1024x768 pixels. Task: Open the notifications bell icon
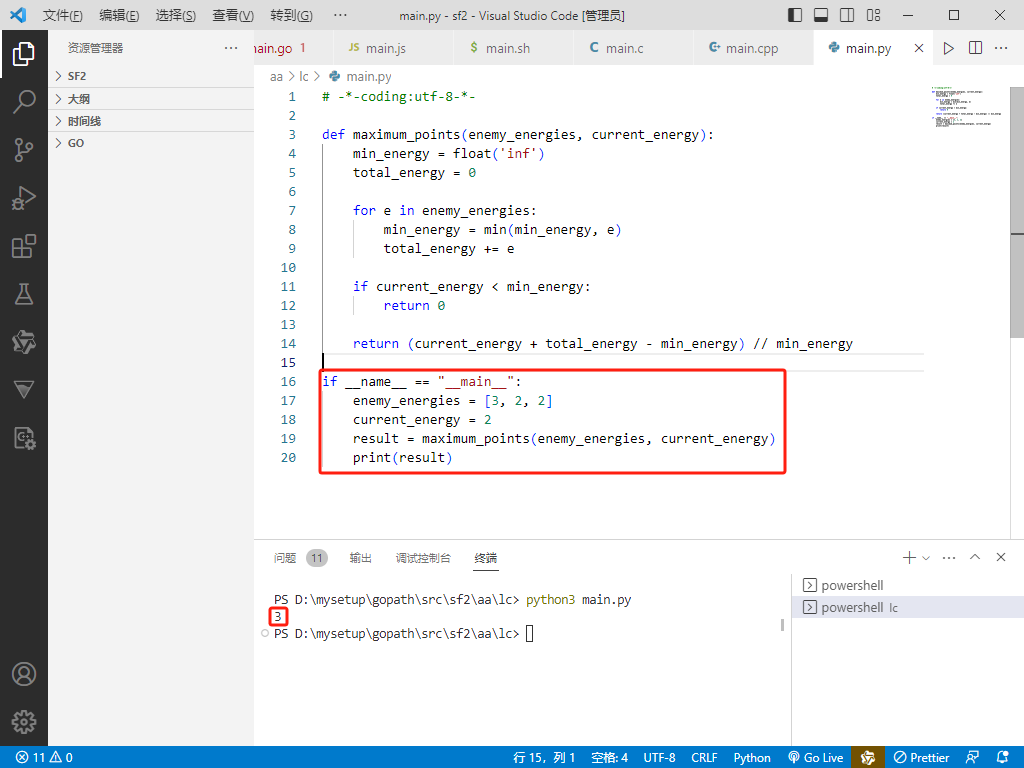[x=1002, y=758]
